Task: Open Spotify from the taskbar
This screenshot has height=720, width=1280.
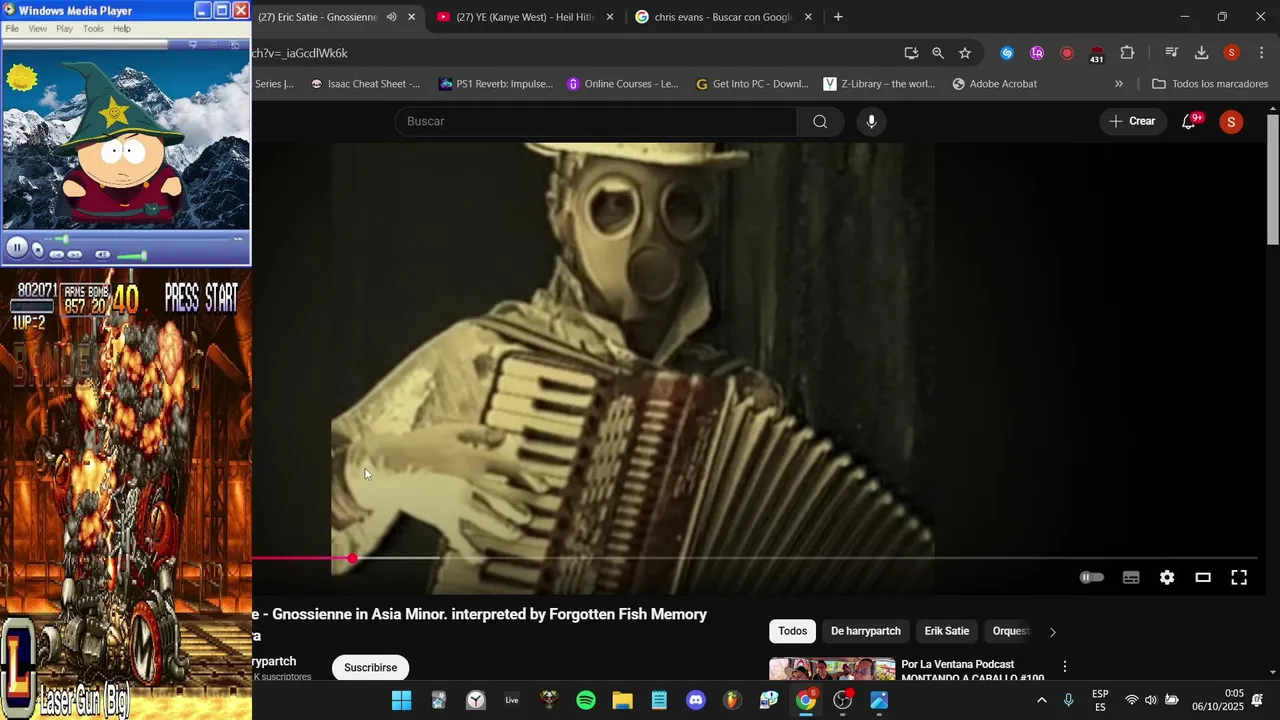Action: pyautogui.click(x=586, y=700)
